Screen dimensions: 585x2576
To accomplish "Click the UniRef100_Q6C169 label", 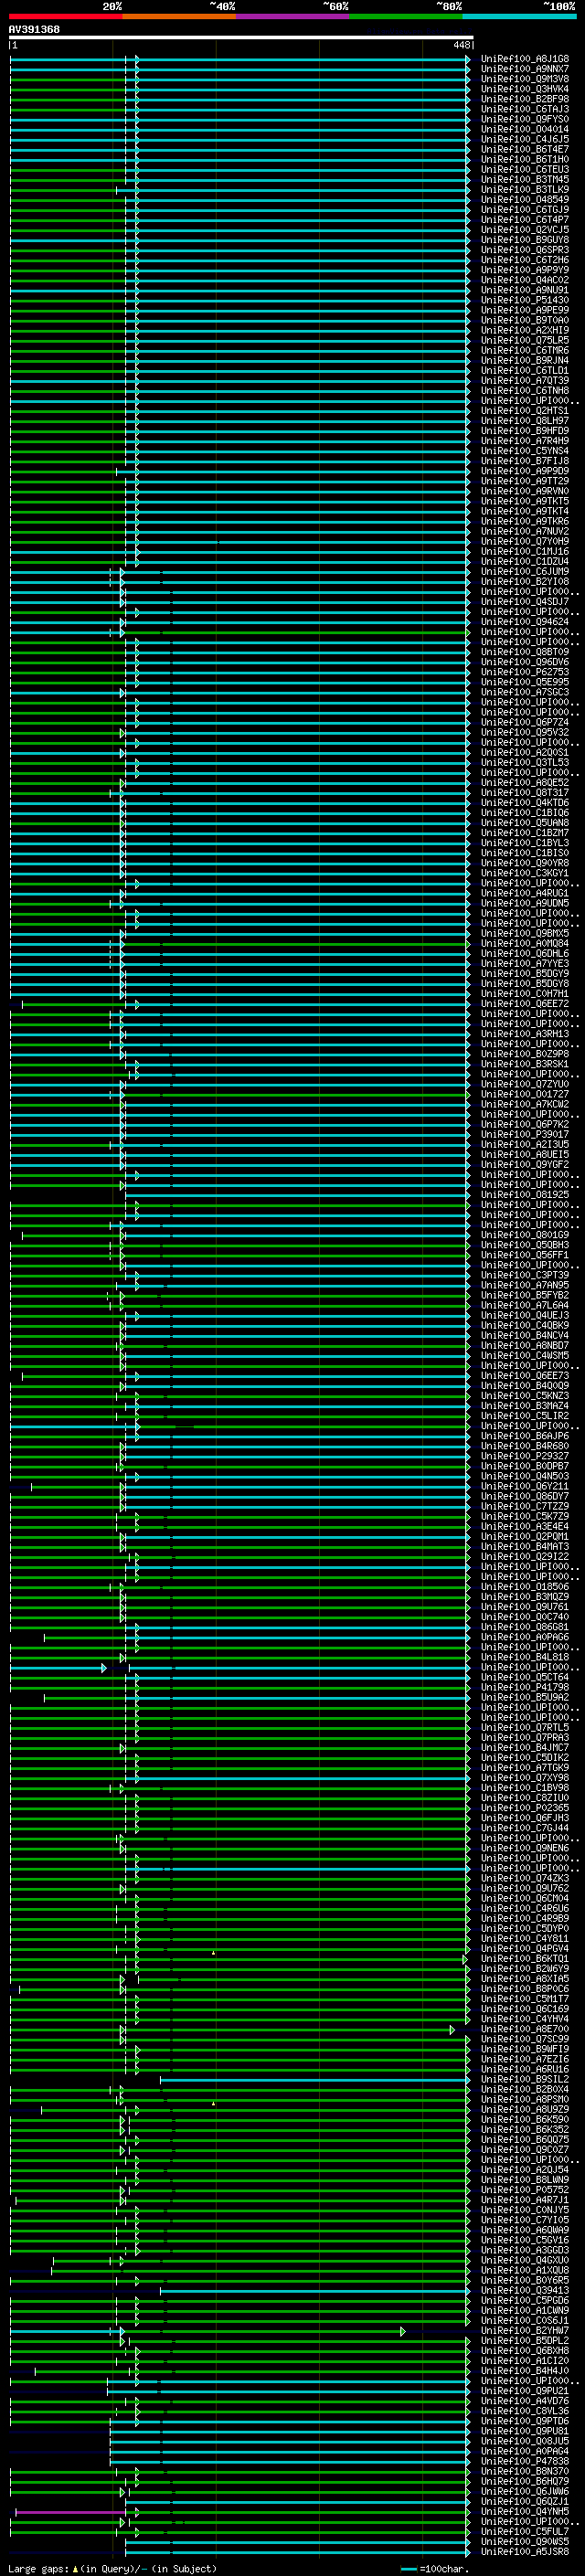I will 525,2009.
